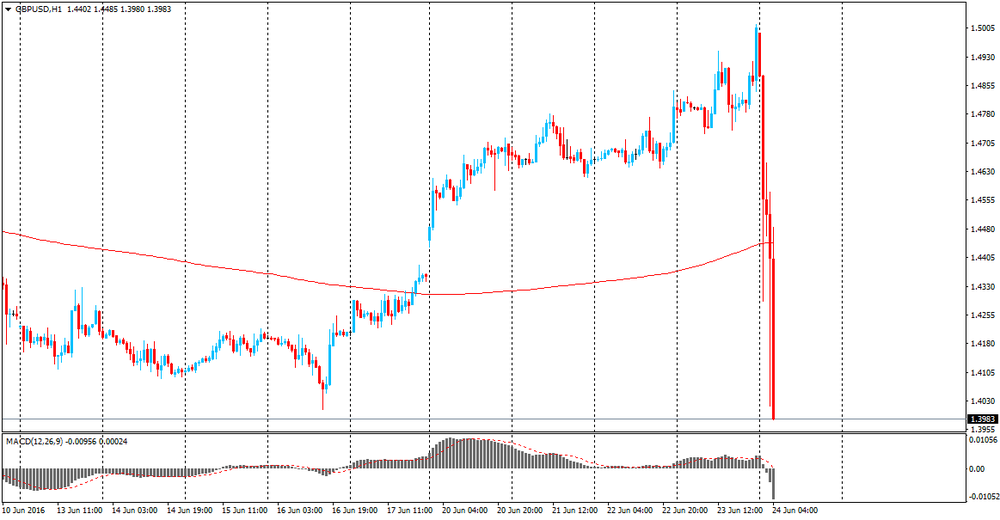This screenshot has height=520, width=1000.
Task: Select the MACD(12,26,9) indicator label
Action: [36, 441]
